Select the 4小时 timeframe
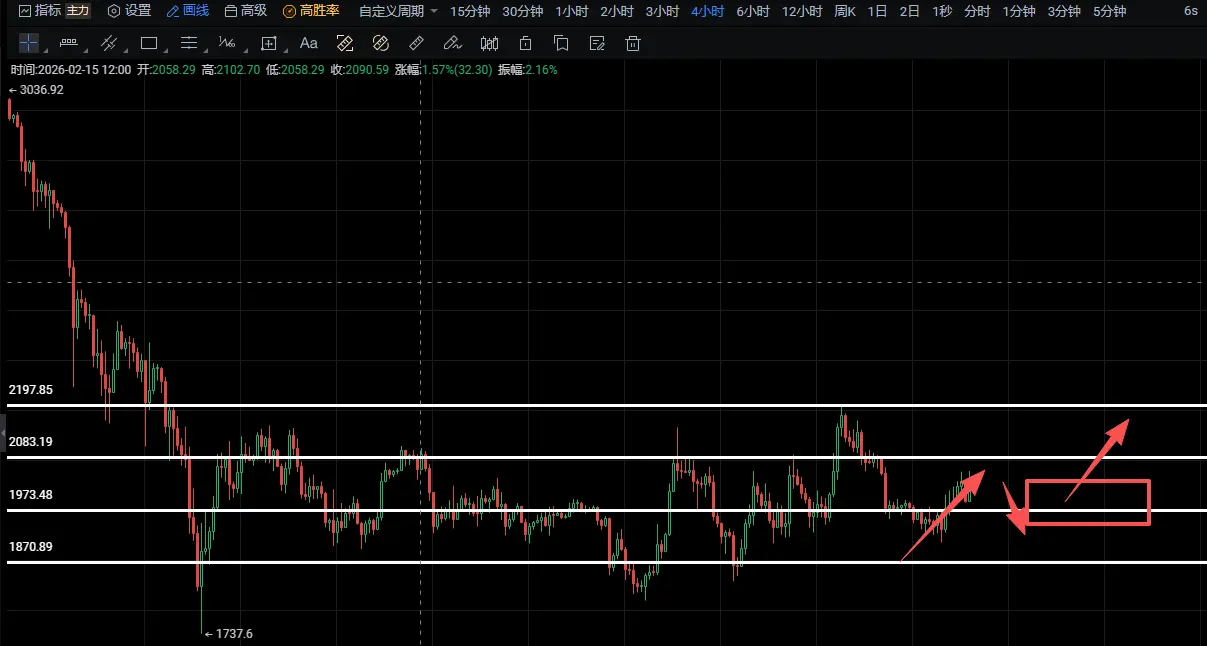The image size is (1207, 646). 707,11
